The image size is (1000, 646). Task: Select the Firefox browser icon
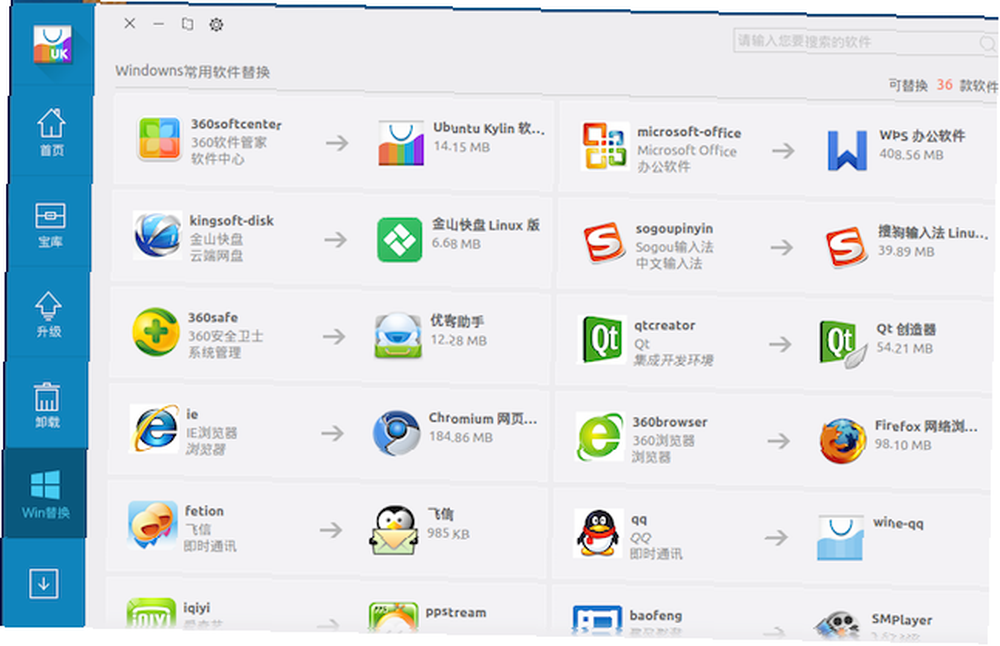[842, 441]
